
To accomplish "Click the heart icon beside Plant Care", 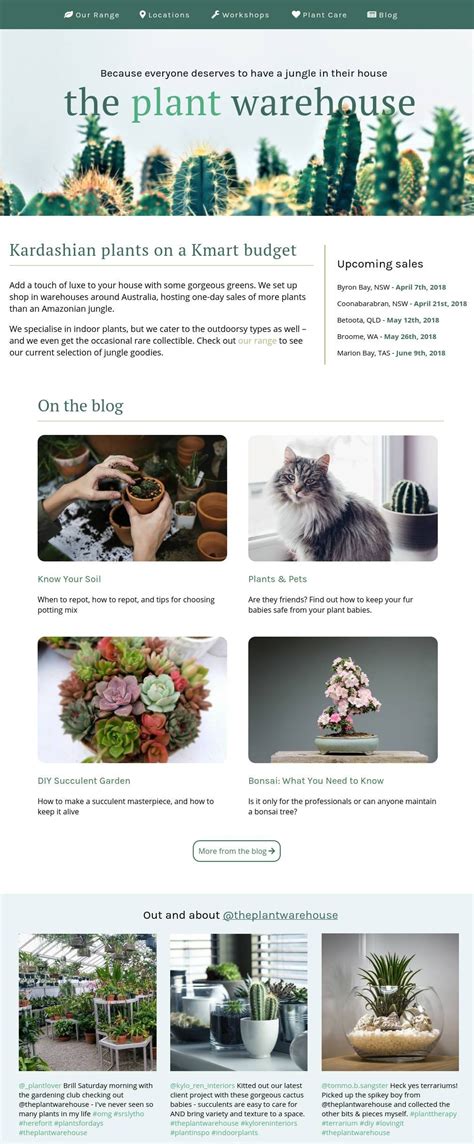I will coord(296,14).
